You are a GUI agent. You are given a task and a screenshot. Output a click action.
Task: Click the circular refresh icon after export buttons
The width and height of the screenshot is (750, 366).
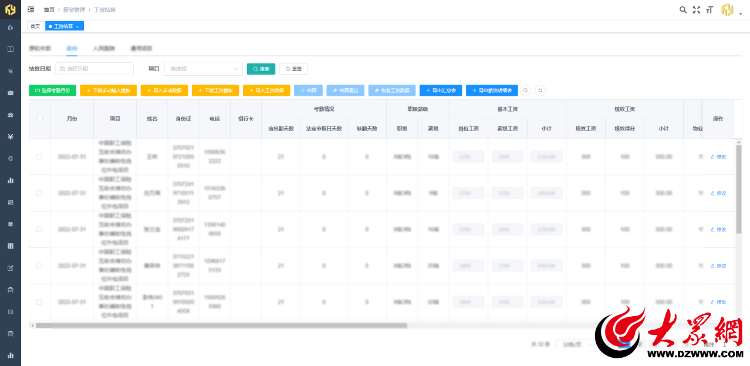[x=526, y=90]
